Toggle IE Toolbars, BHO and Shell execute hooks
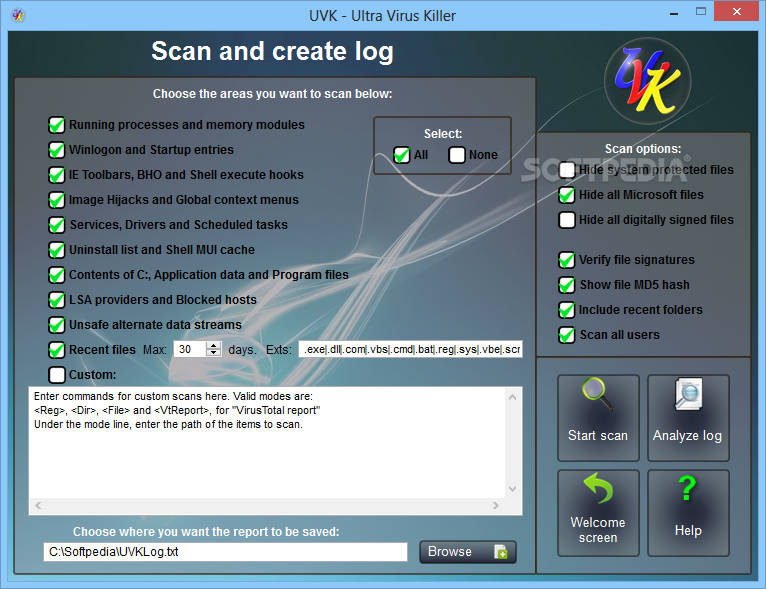 (x=57, y=175)
